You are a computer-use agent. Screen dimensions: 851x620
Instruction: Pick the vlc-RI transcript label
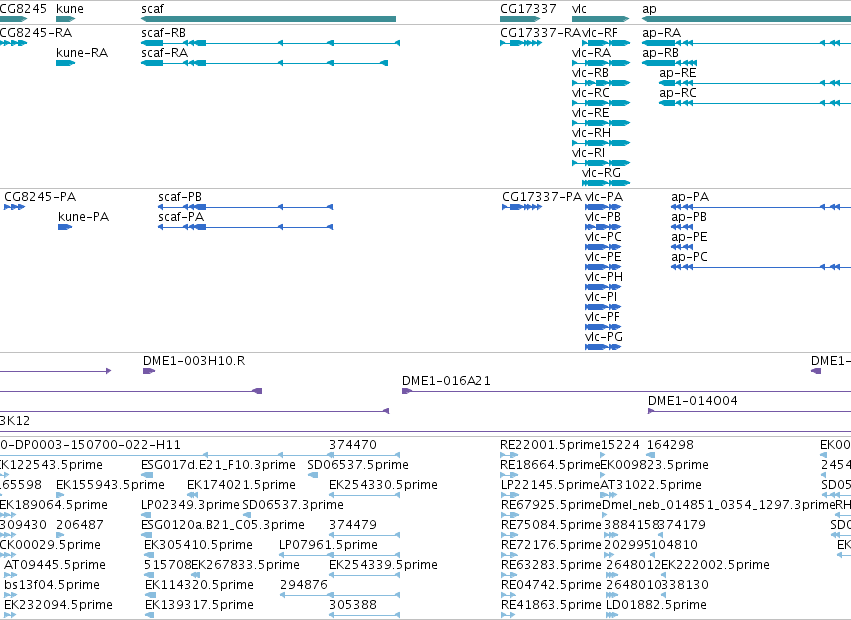pos(588,153)
